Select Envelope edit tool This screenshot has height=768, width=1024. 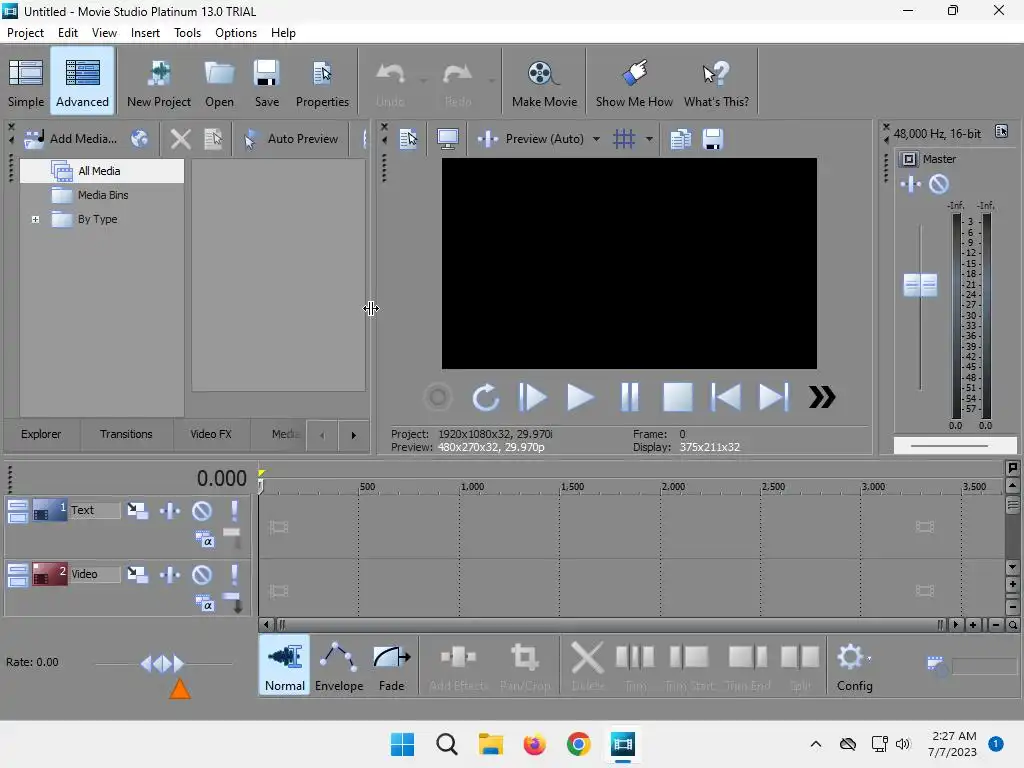click(x=339, y=665)
